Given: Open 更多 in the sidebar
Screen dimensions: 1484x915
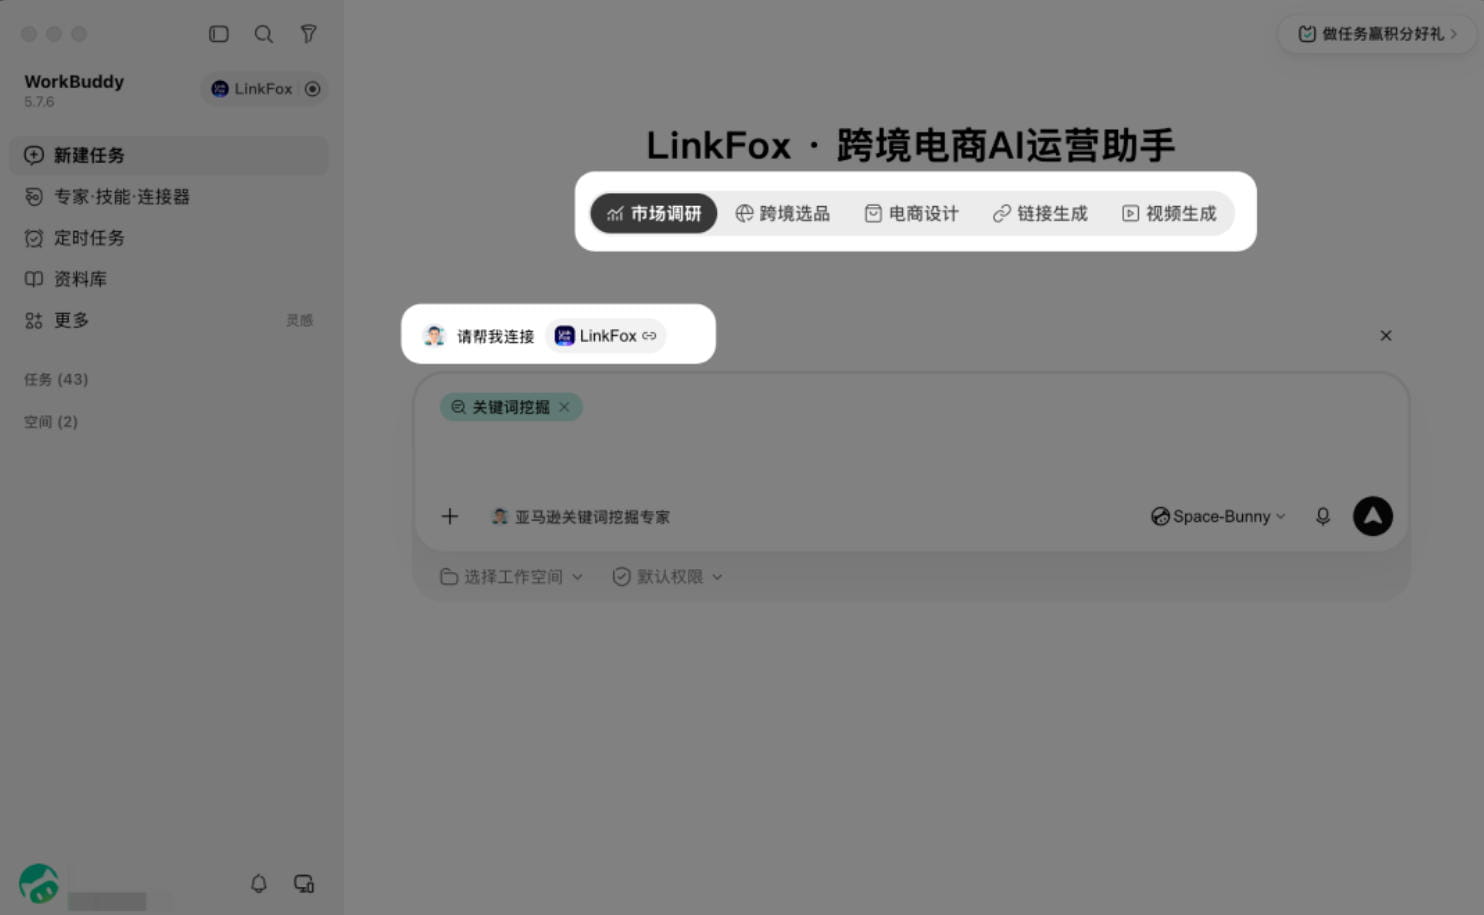Looking at the screenshot, I should tap(71, 320).
